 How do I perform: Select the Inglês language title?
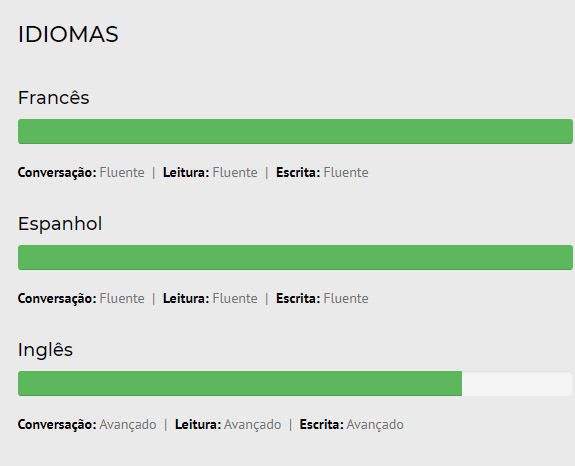tap(45, 349)
